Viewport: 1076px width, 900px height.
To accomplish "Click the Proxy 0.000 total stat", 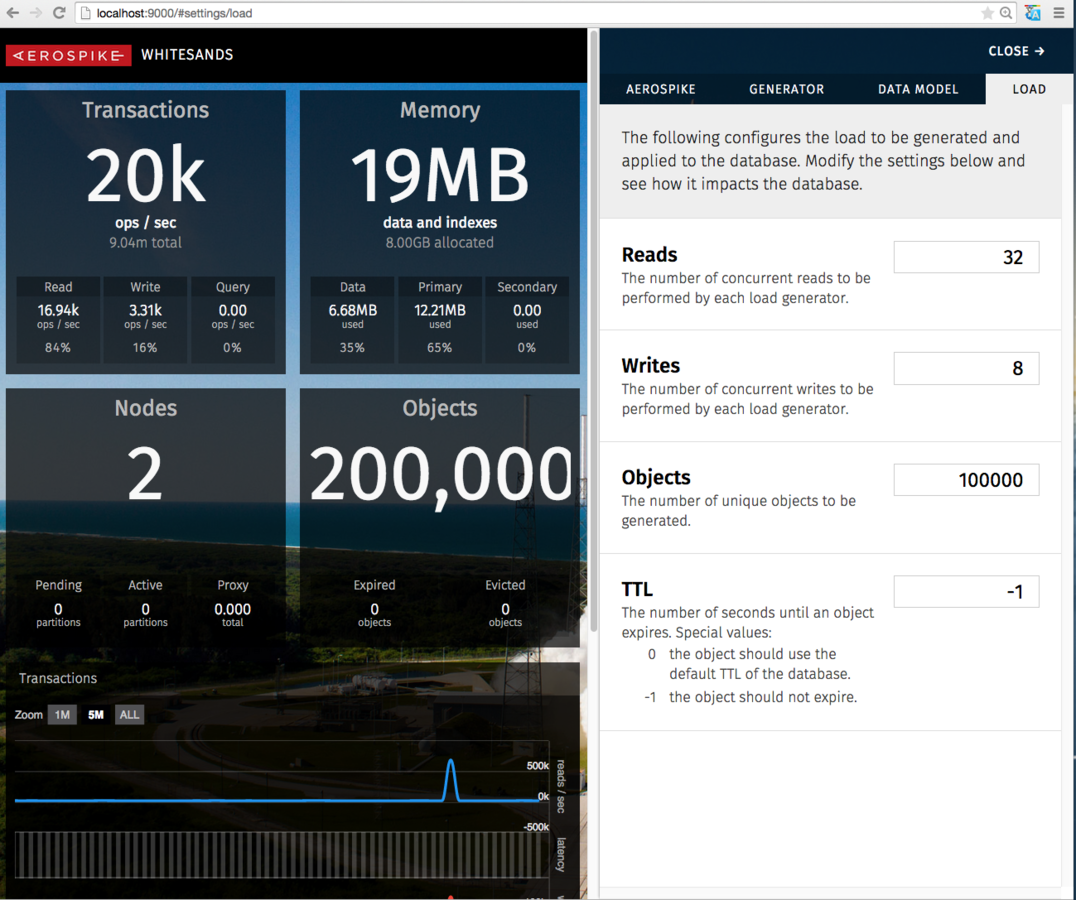I will tap(233, 603).
